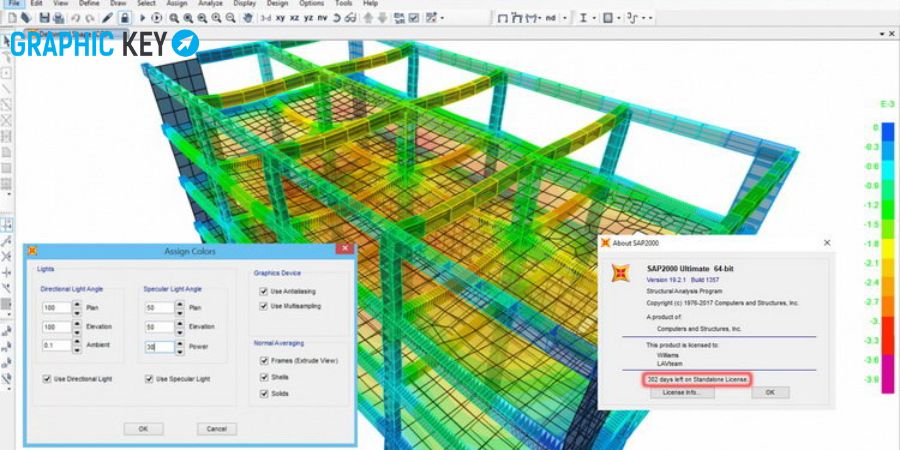Click the Show Deformed Shape frame icon

[x=517, y=18]
